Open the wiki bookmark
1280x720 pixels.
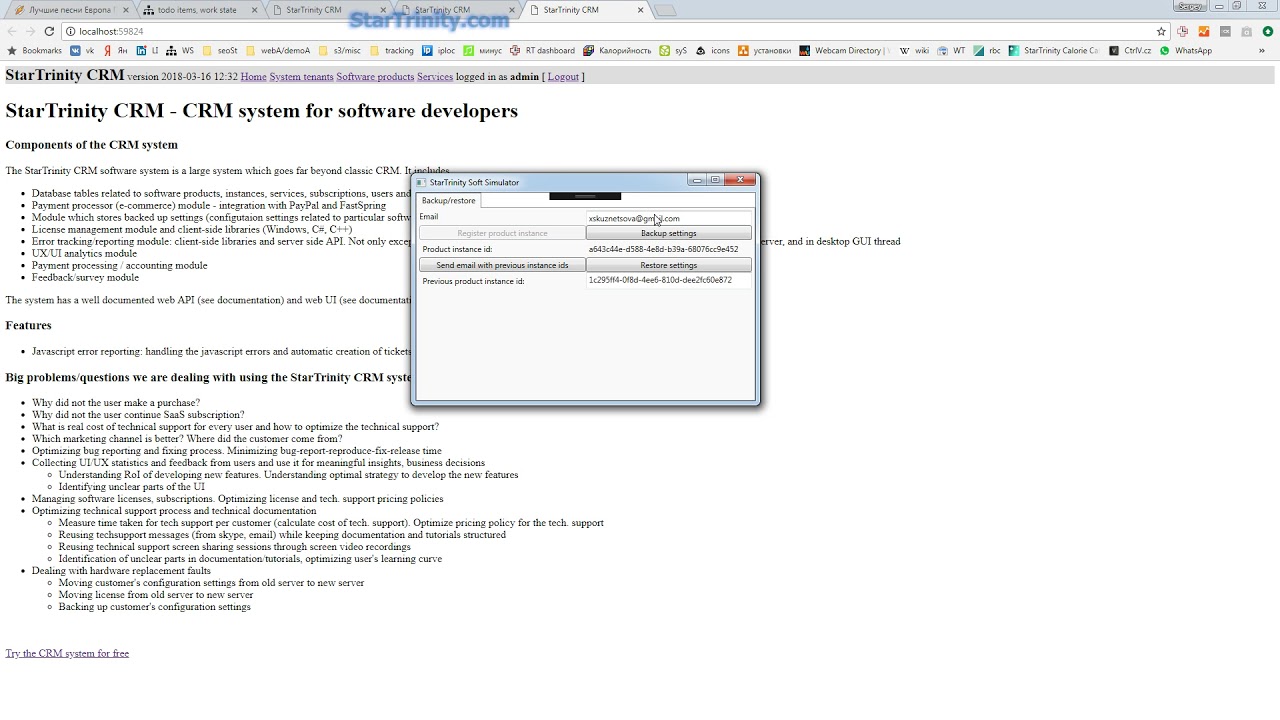click(914, 51)
